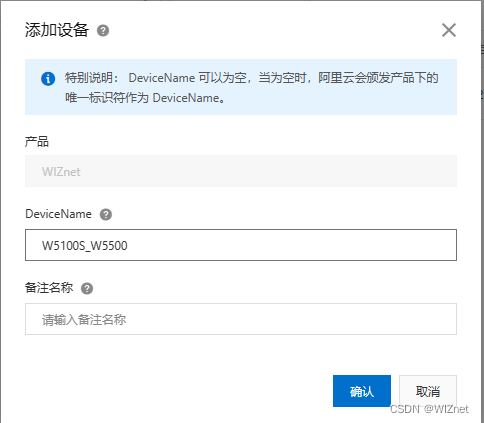Click the 产品 field label

coord(37,142)
